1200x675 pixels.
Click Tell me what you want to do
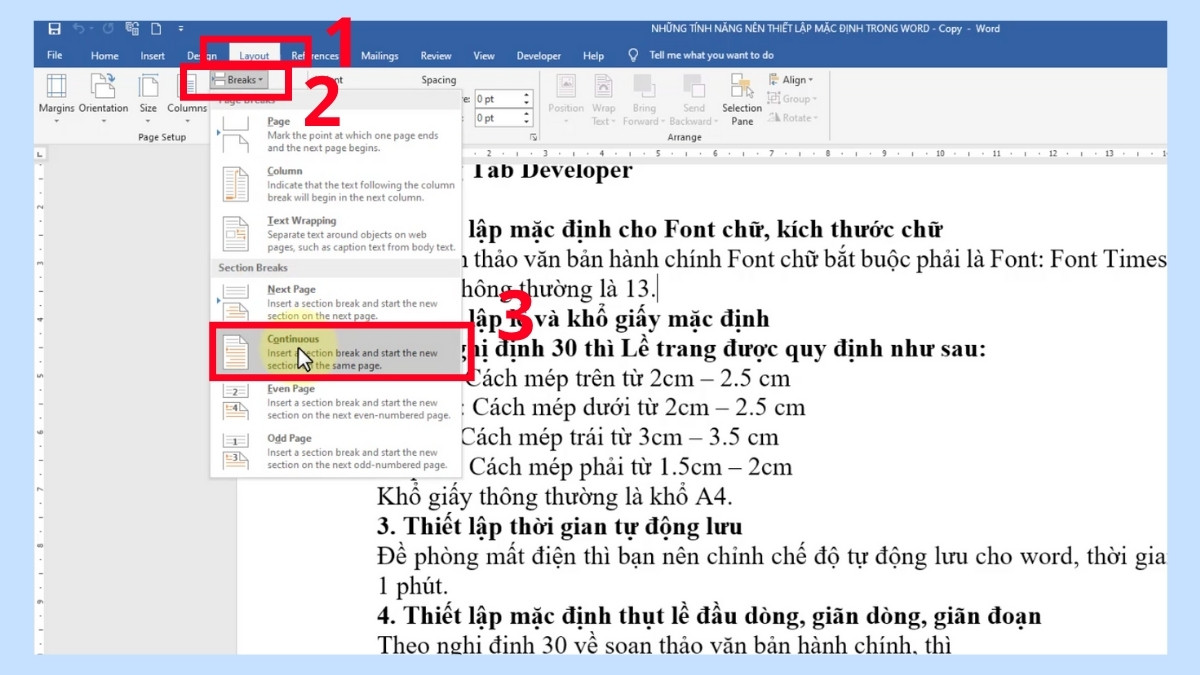point(710,56)
